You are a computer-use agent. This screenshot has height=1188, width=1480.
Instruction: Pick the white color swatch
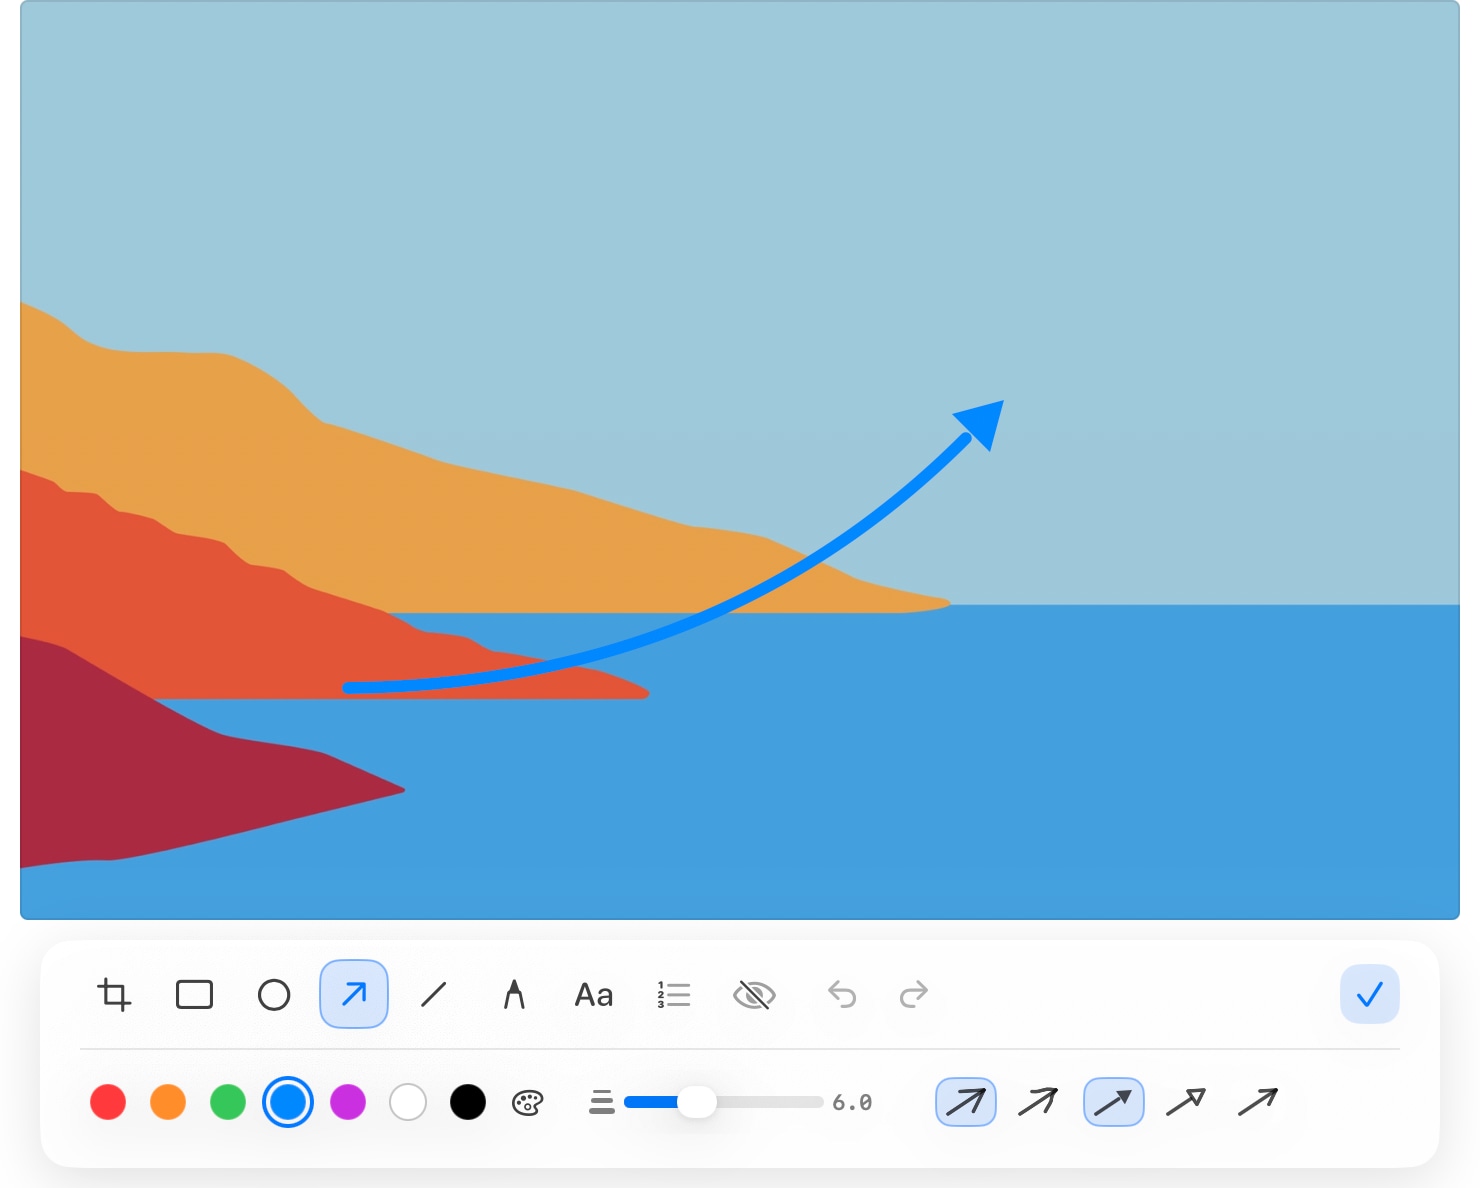click(x=408, y=1102)
